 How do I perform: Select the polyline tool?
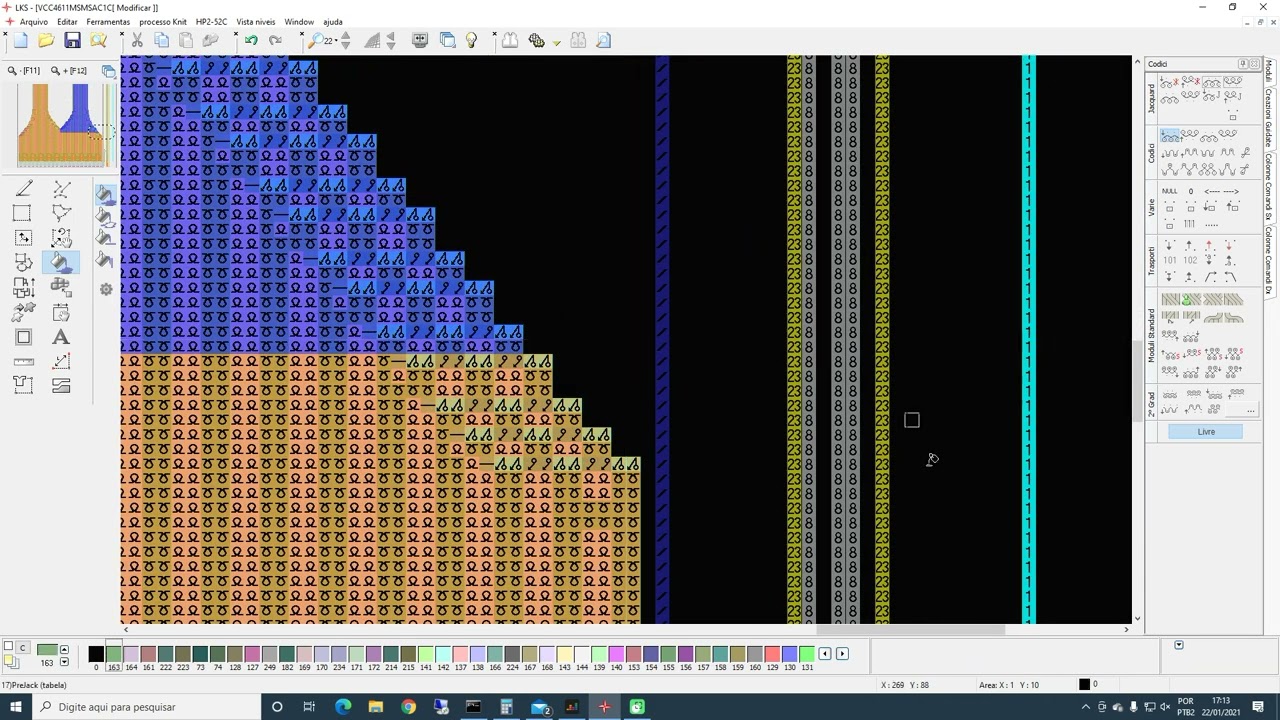61,189
